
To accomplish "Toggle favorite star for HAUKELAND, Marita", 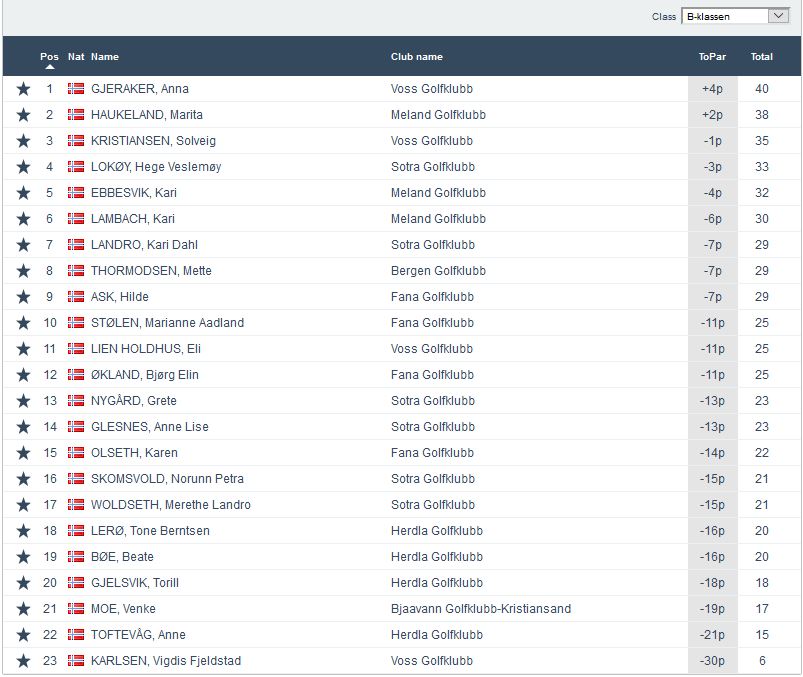I will click(23, 115).
